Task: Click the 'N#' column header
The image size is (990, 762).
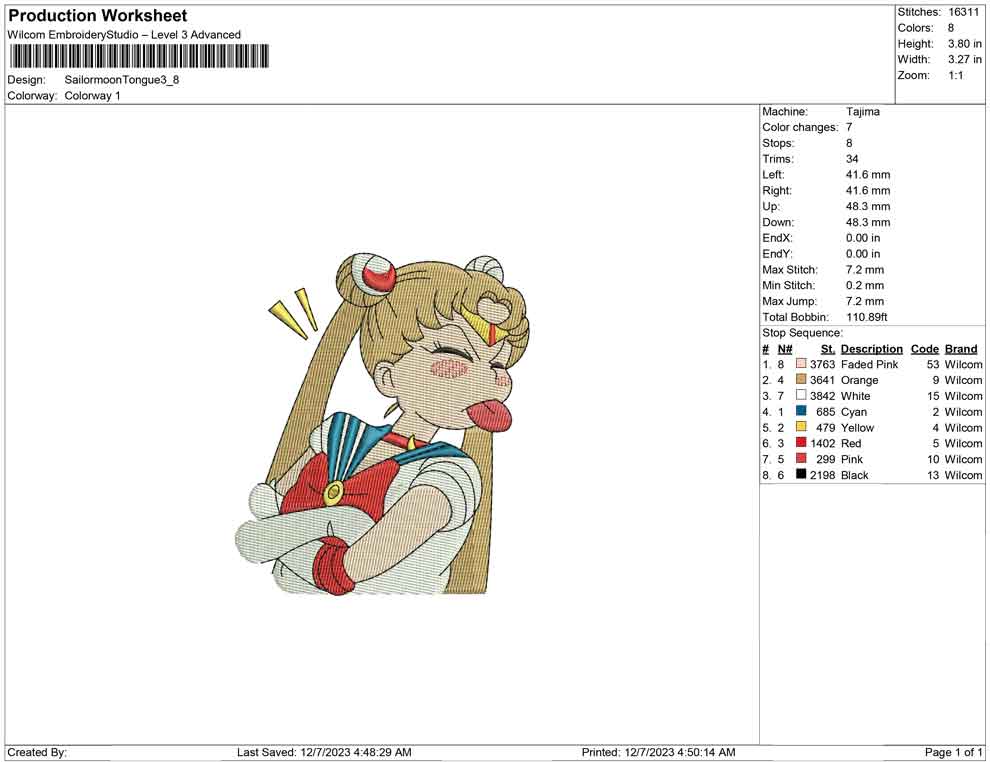Action: coord(785,349)
